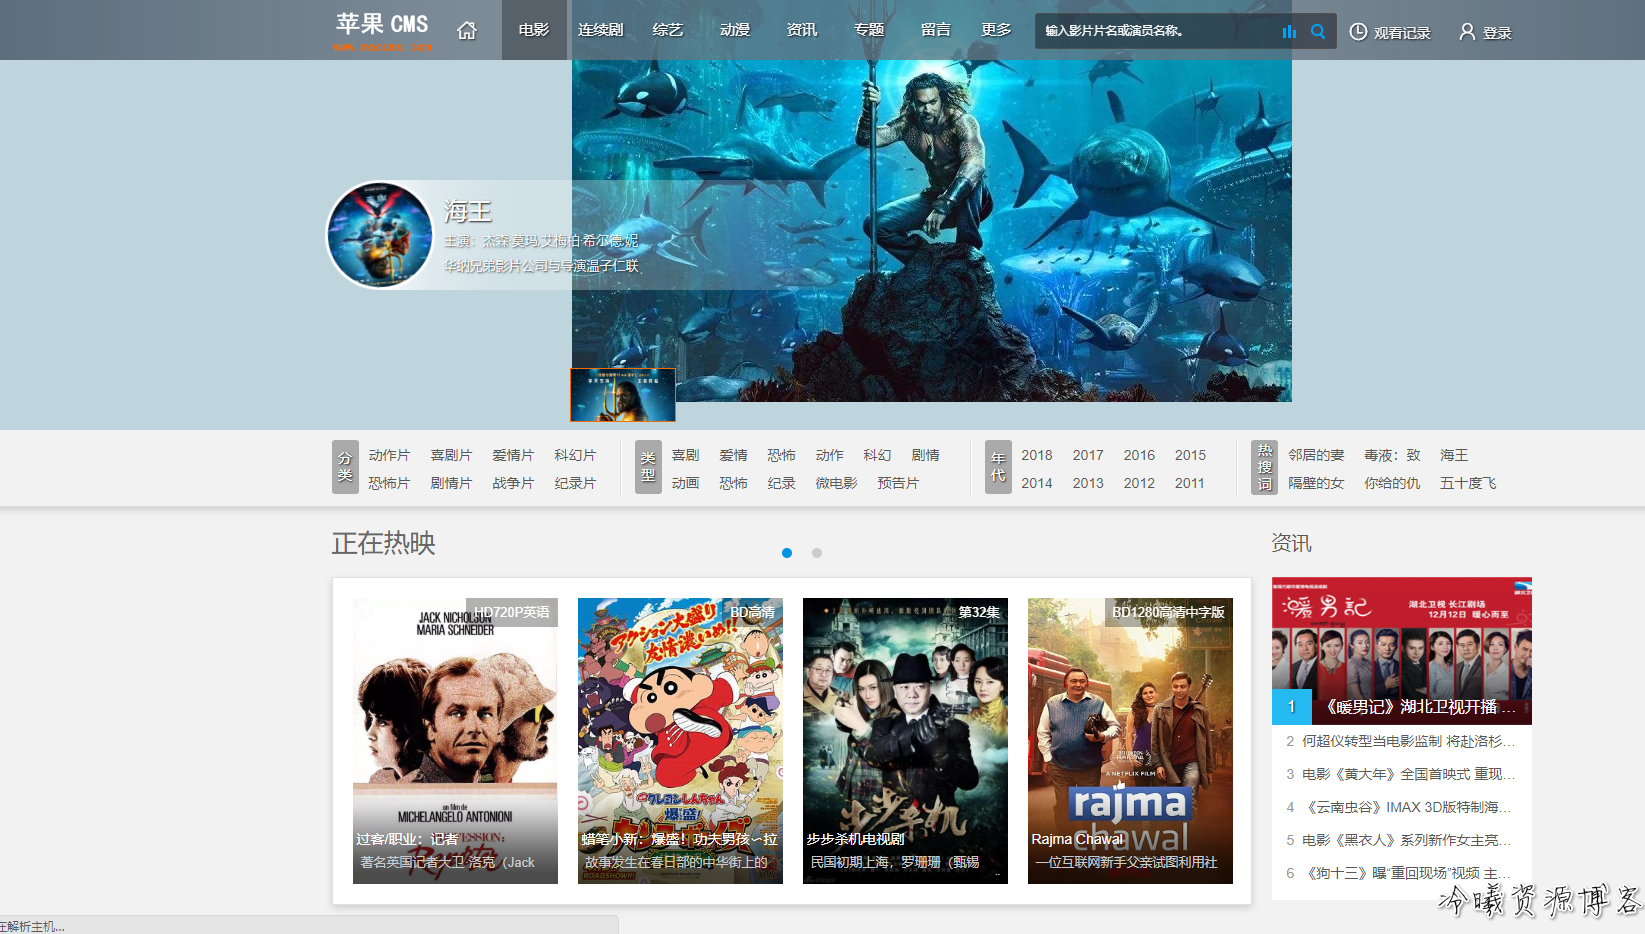Select the 预告片 type
Viewport: 1645px width, 934px height.
[x=898, y=483]
